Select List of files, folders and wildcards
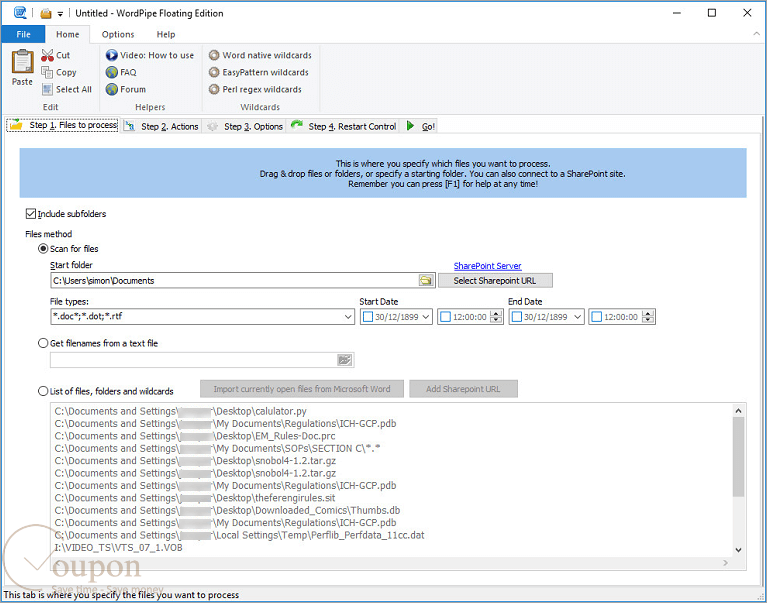The width and height of the screenshot is (767, 603). 43,391
